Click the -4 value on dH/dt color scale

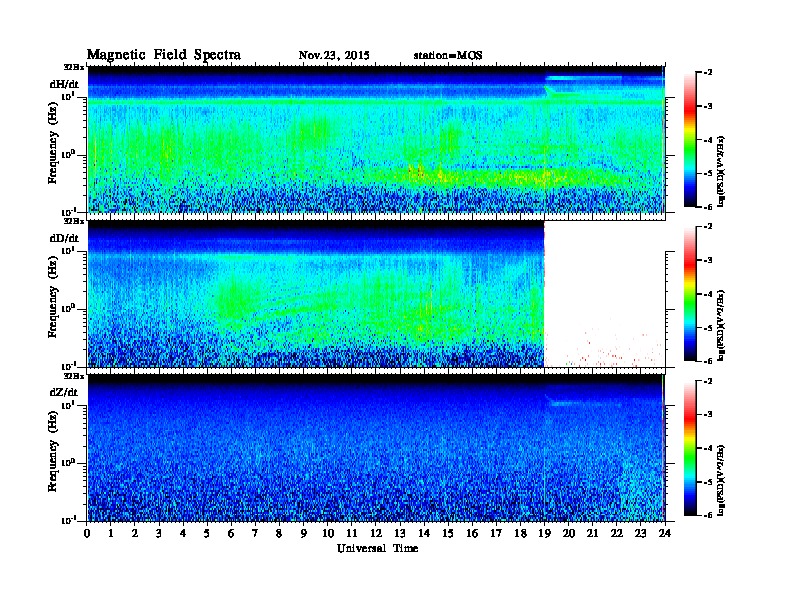pyautogui.click(x=708, y=140)
